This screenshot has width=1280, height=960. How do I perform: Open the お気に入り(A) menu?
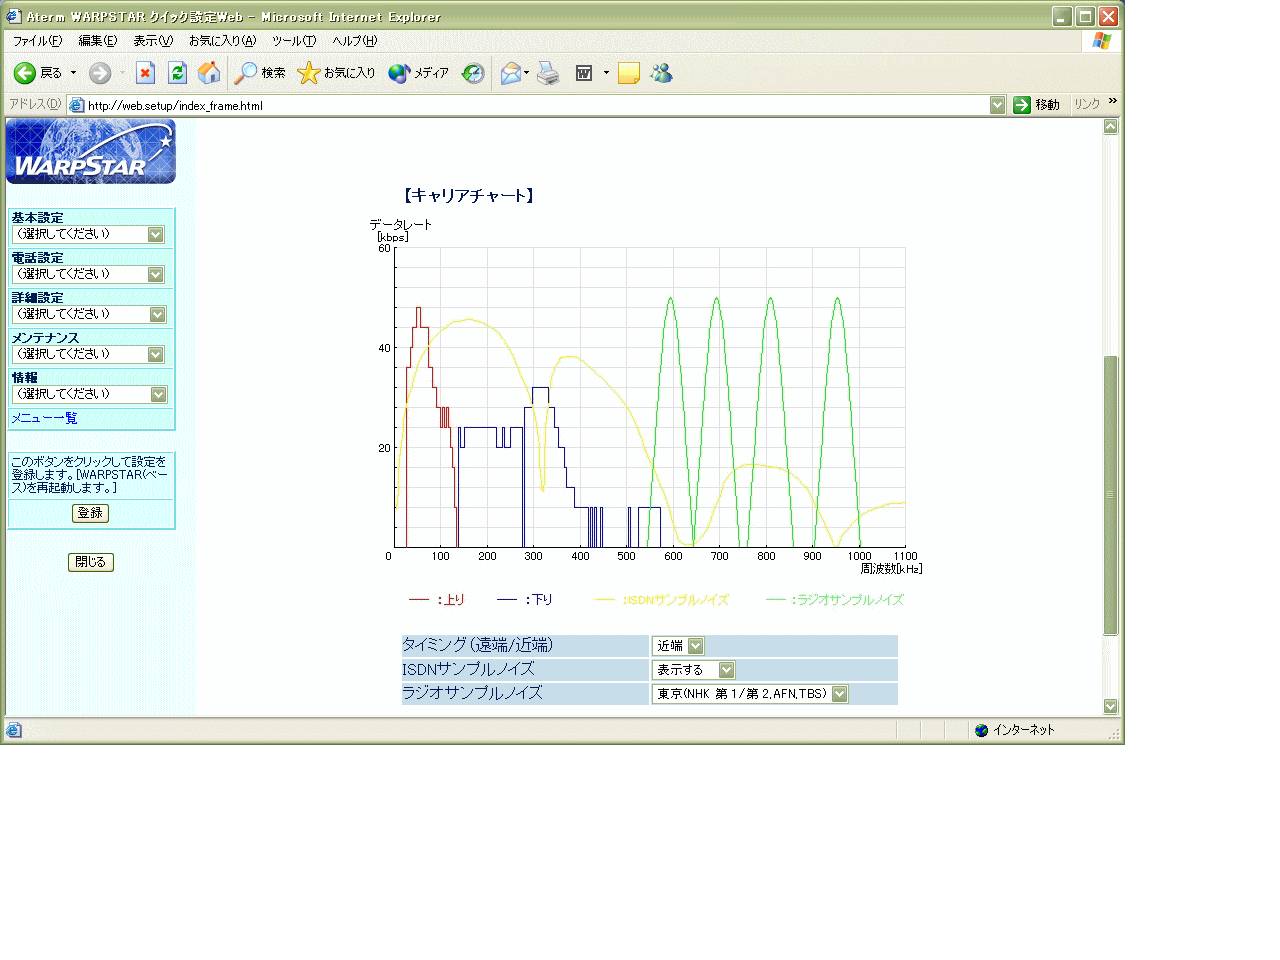(222, 41)
